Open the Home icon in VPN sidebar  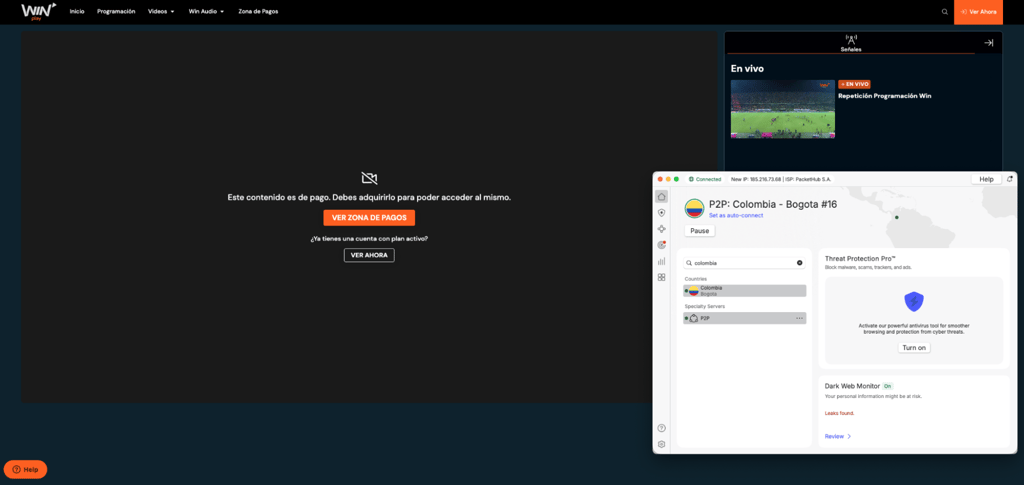coord(662,196)
